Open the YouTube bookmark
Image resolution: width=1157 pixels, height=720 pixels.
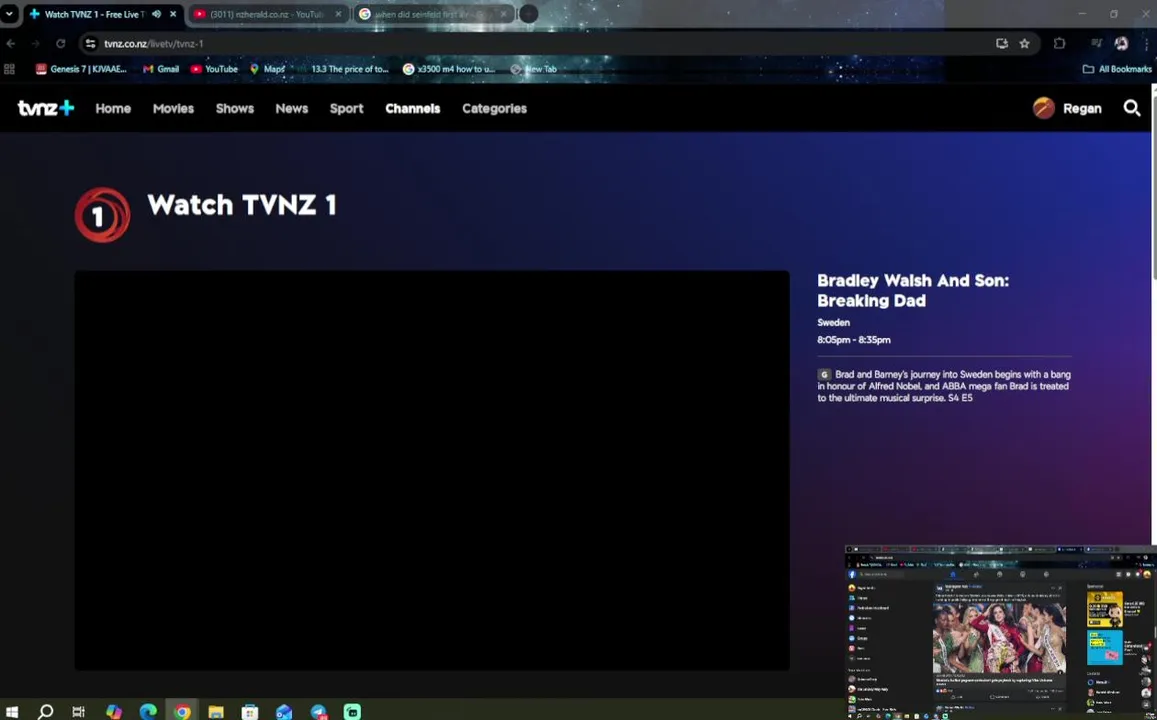(214, 69)
